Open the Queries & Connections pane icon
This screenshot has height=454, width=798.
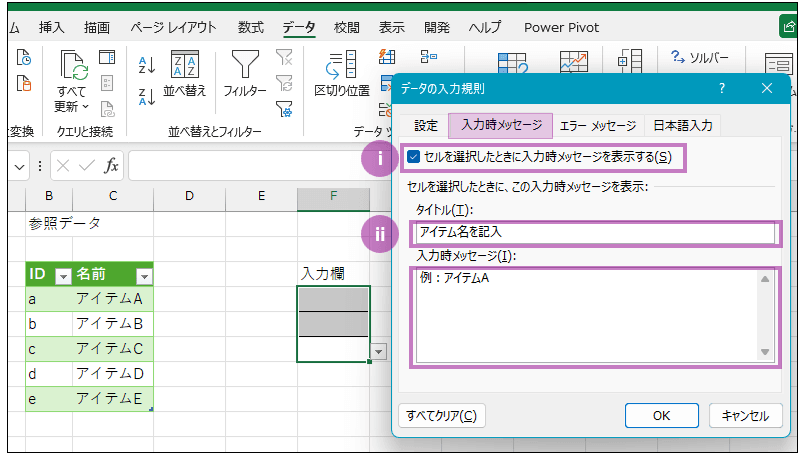[107, 56]
